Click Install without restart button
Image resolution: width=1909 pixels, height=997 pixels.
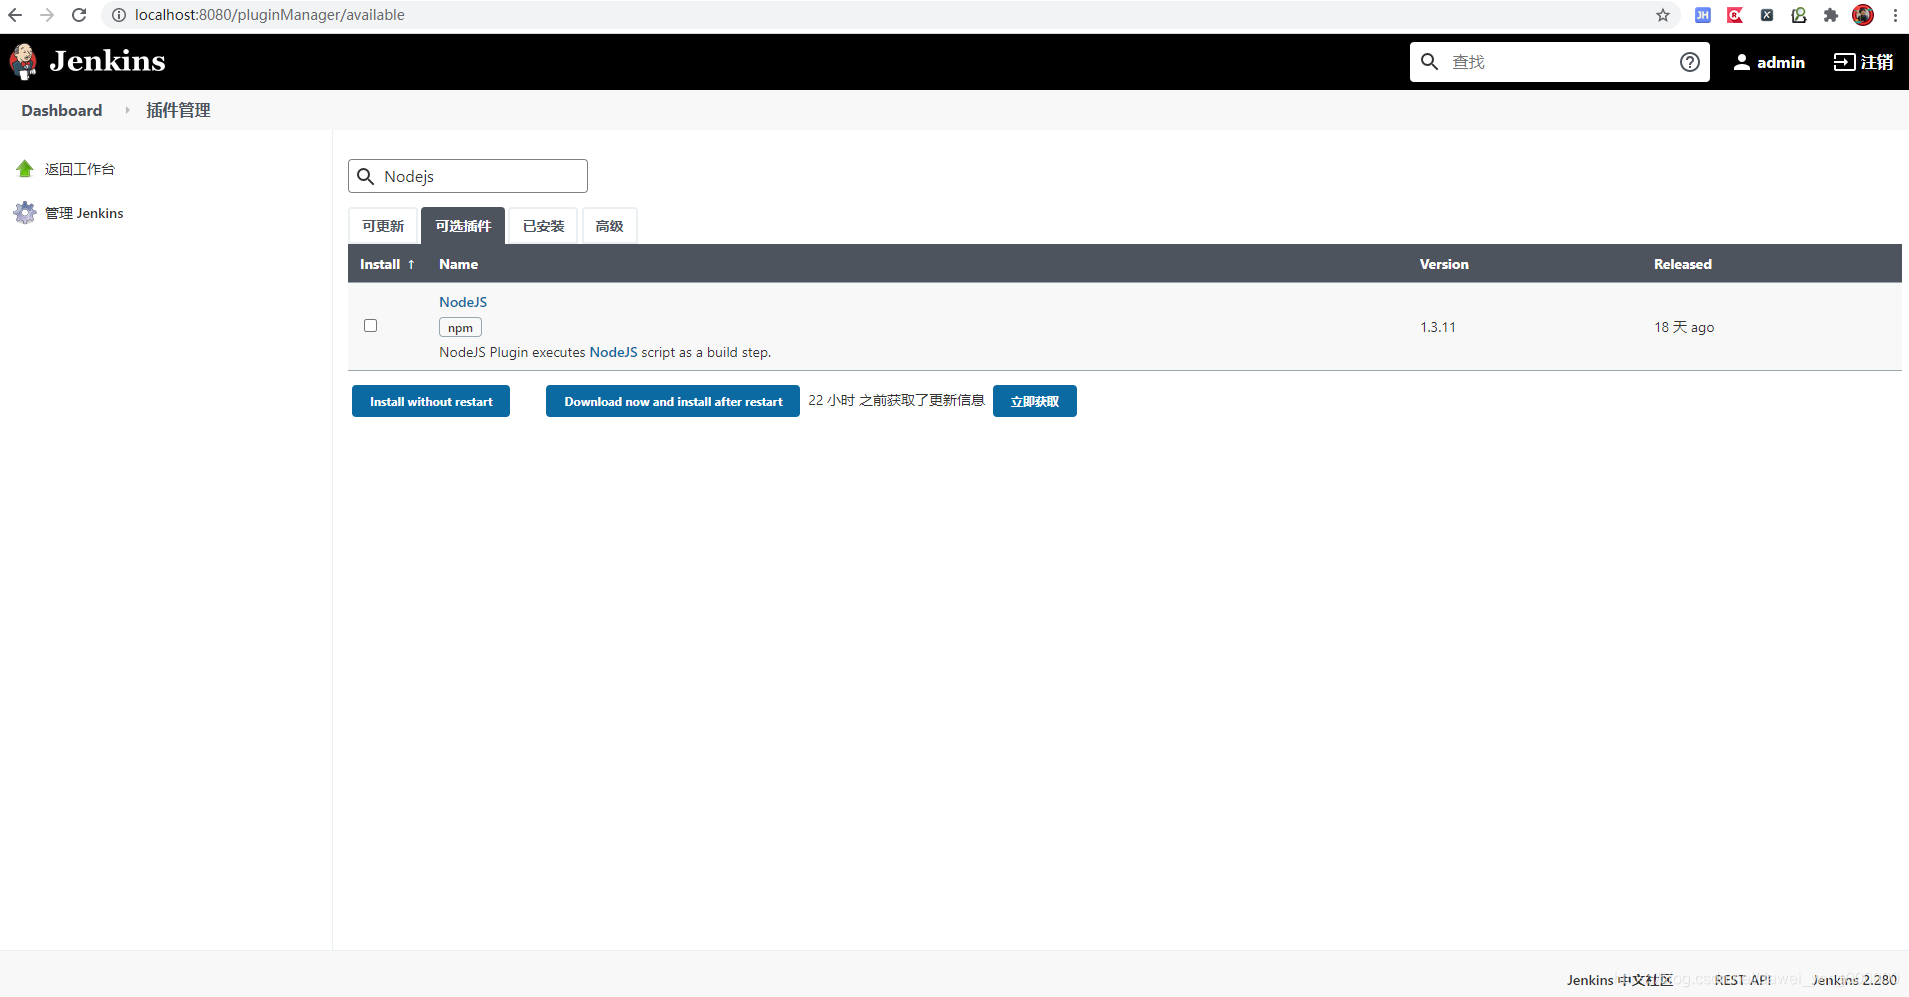pyautogui.click(x=431, y=401)
